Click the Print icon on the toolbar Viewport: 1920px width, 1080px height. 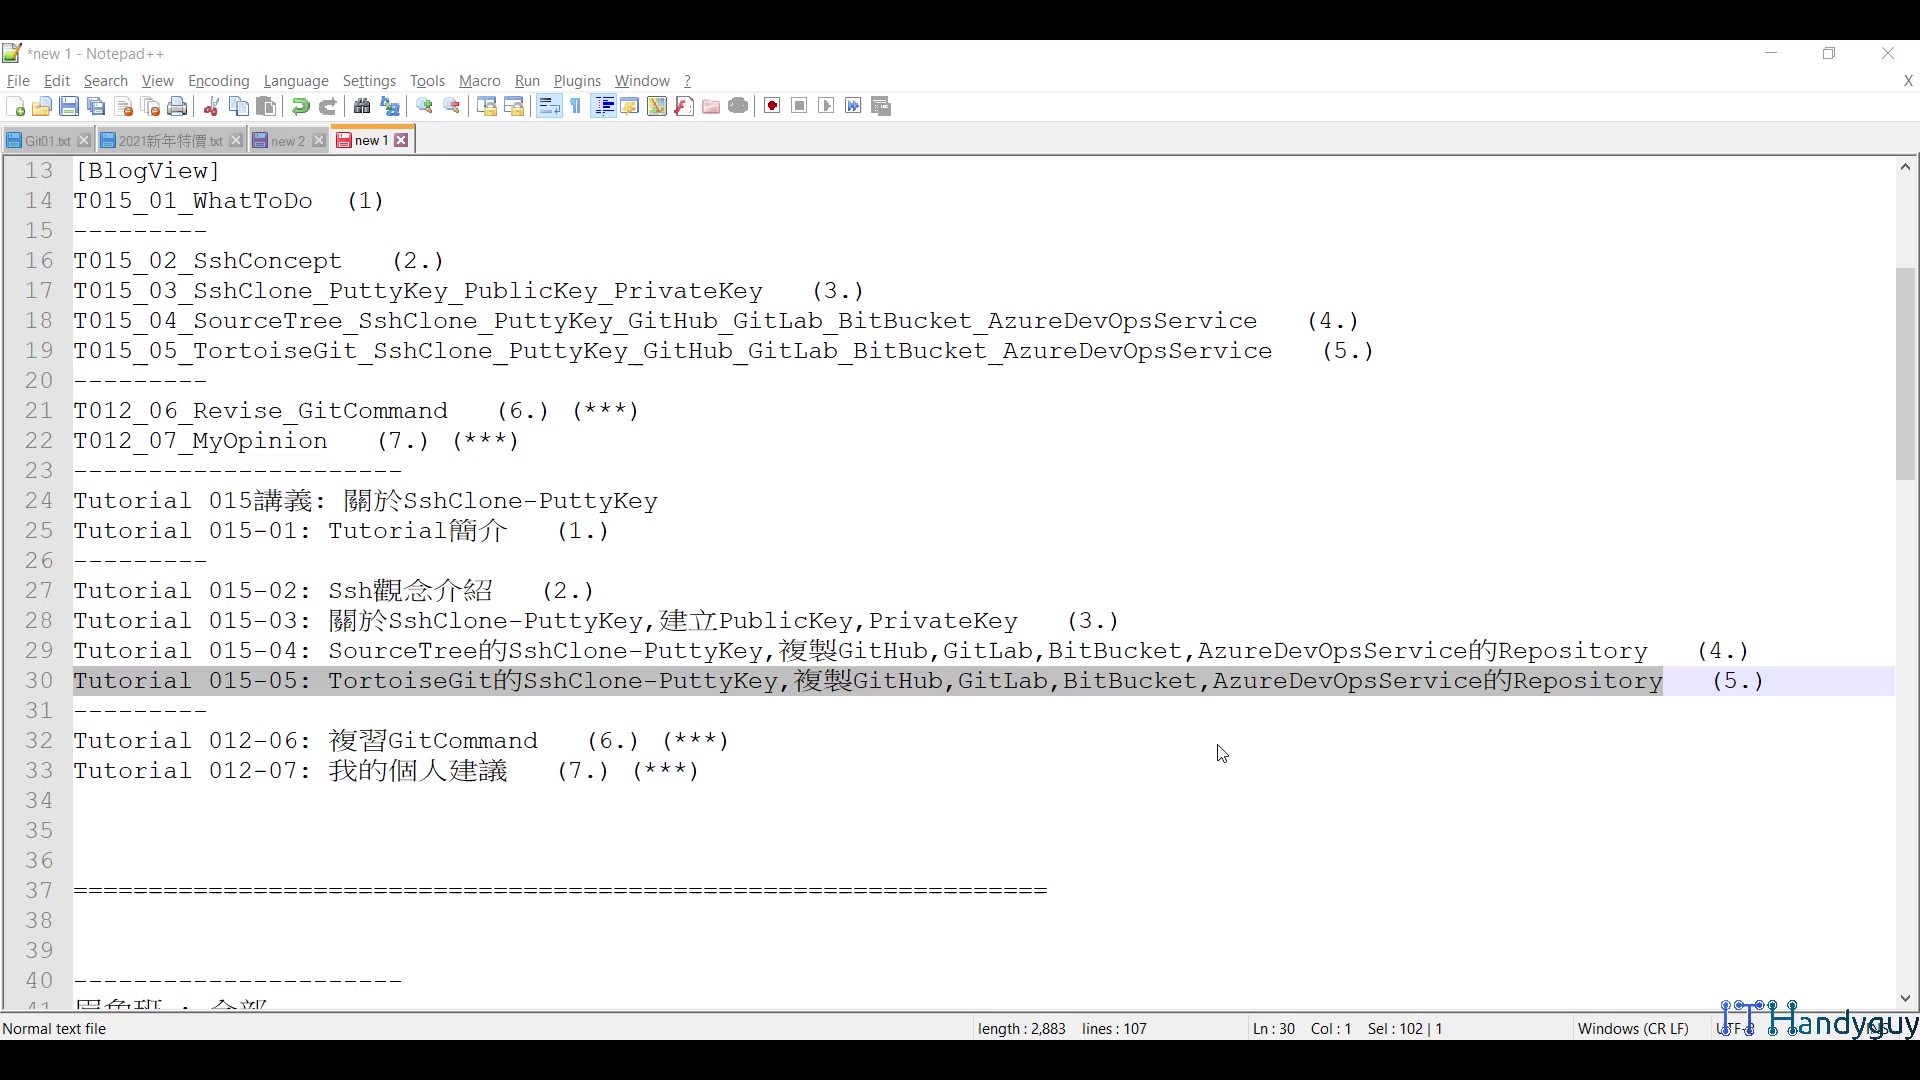177,106
